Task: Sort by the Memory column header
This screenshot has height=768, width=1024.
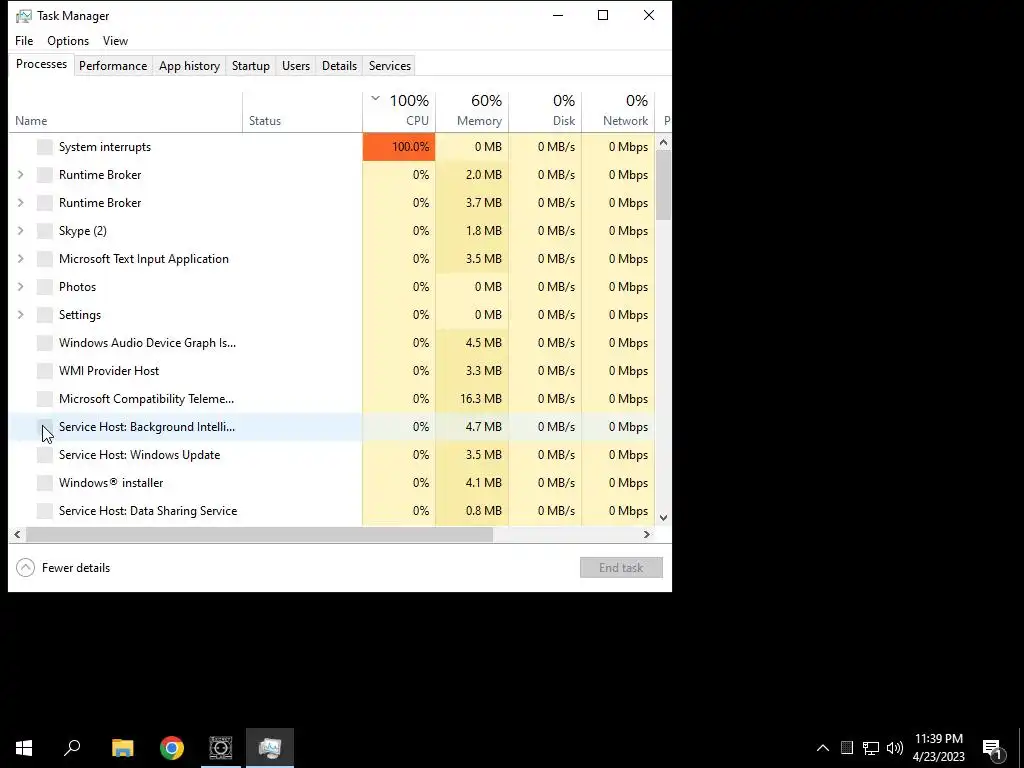Action: pos(472,111)
